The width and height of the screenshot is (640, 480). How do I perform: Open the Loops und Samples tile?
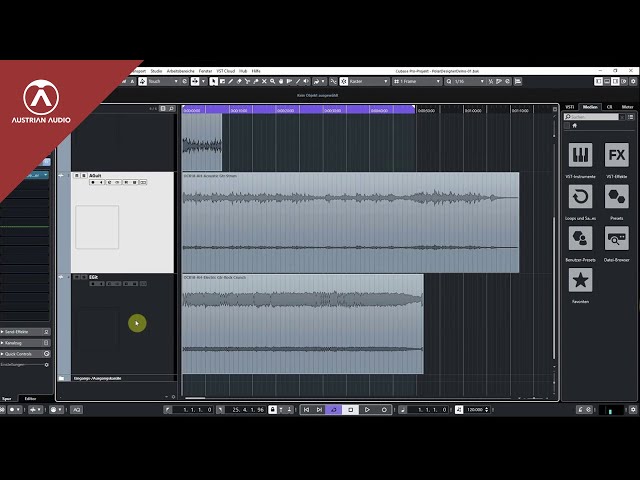pyautogui.click(x=580, y=196)
